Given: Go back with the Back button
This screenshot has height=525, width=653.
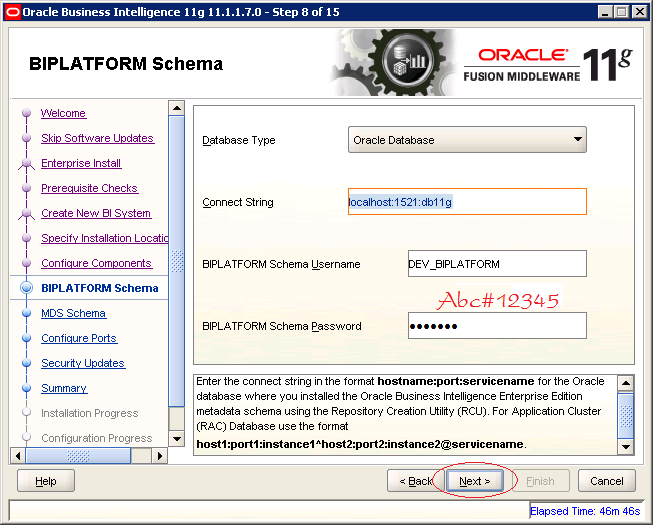Looking at the screenshot, I should pos(416,481).
